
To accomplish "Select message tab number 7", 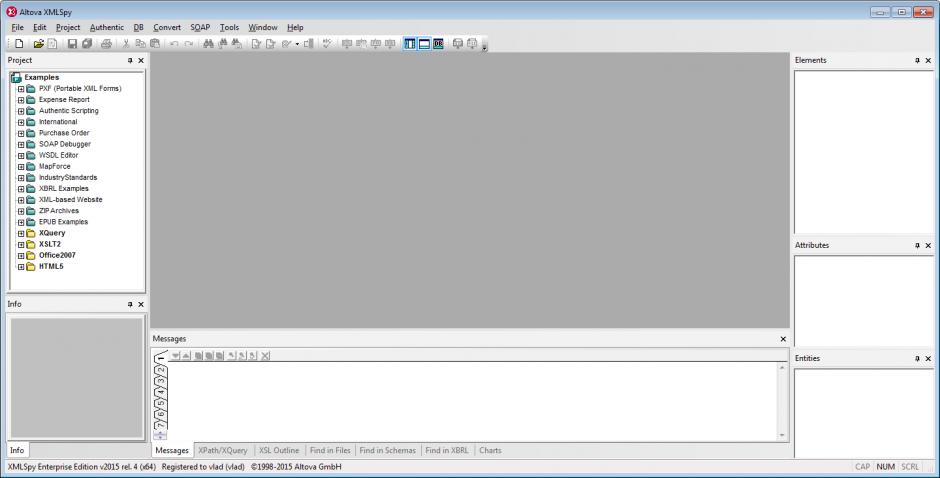I will pyautogui.click(x=160, y=425).
